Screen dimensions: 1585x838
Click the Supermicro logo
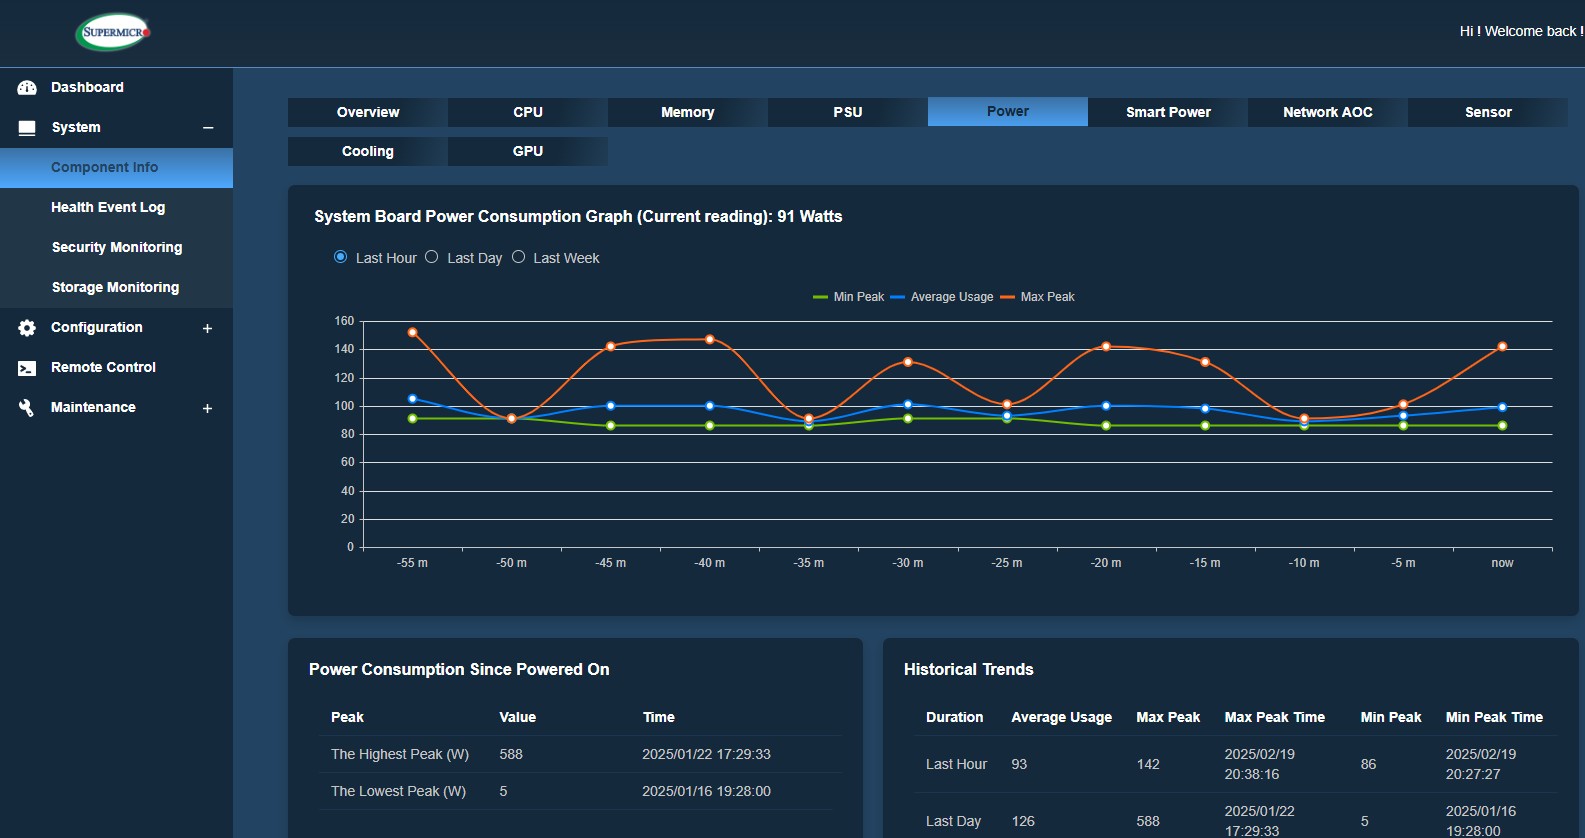[113, 32]
